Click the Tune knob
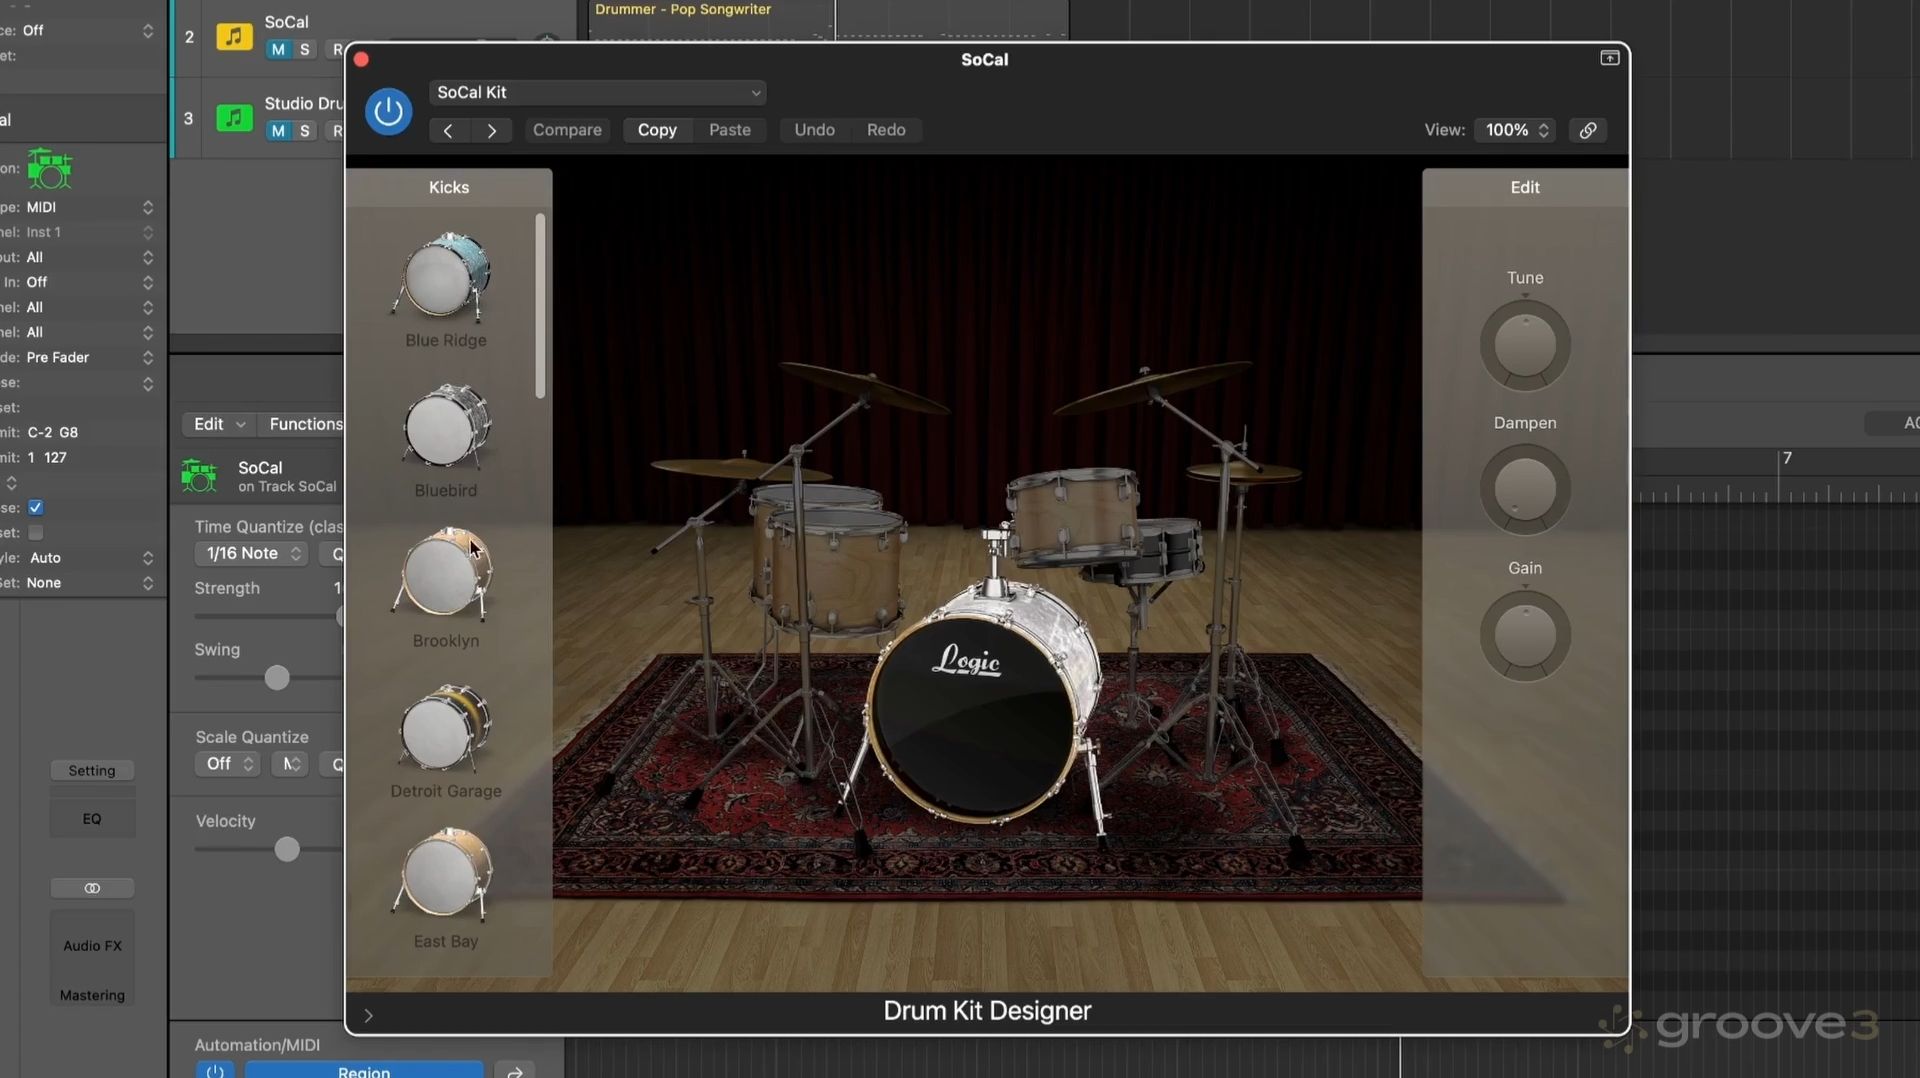The width and height of the screenshot is (1920, 1078). (x=1524, y=345)
